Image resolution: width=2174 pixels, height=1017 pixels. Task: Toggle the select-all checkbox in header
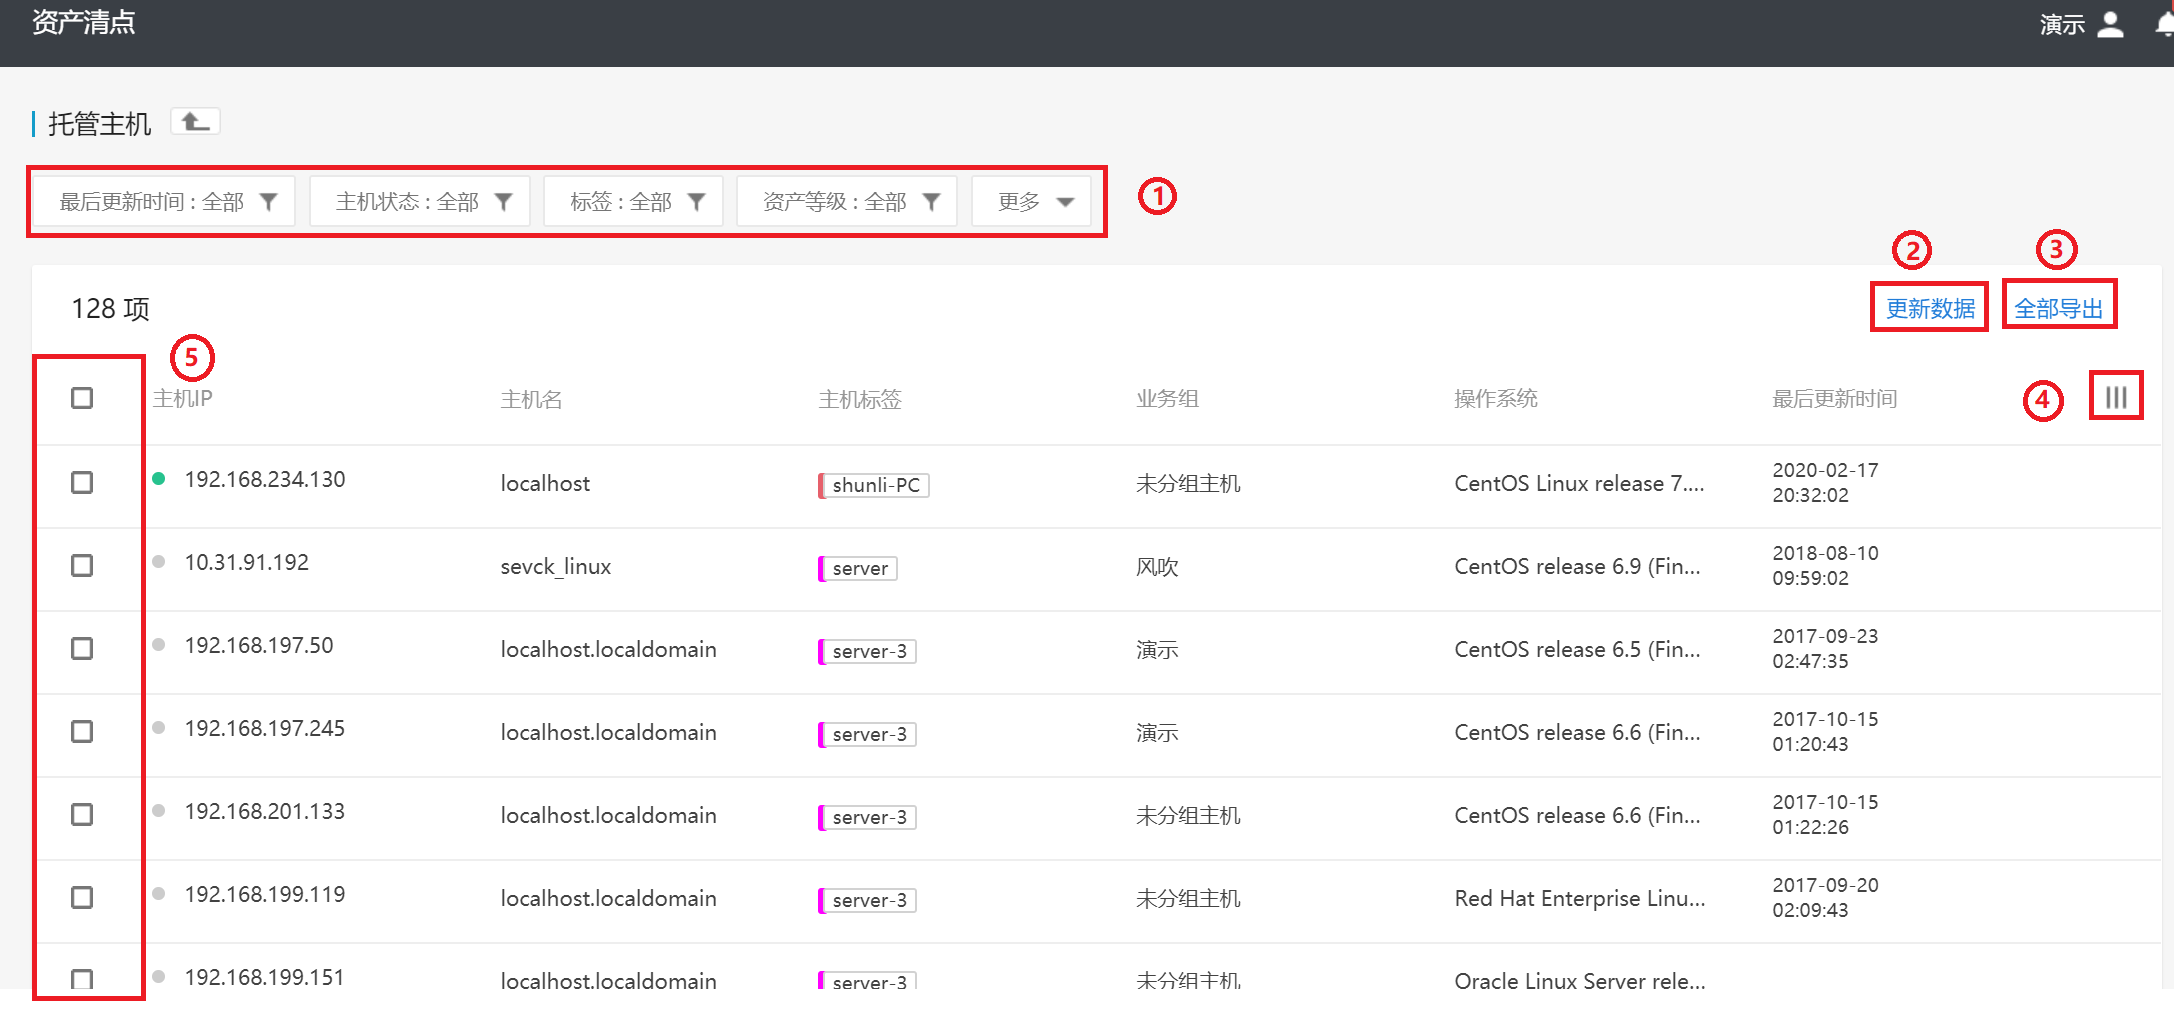click(x=82, y=398)
